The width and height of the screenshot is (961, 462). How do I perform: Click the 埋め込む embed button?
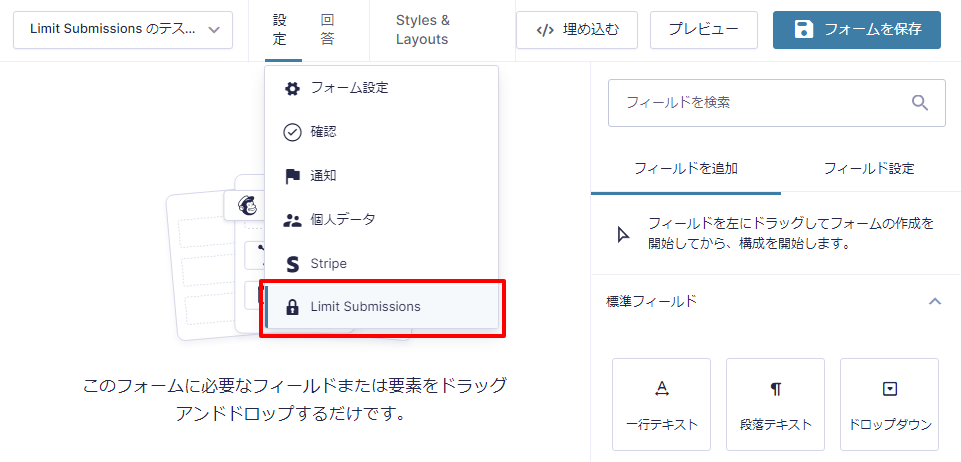click(x=576, y=30)
